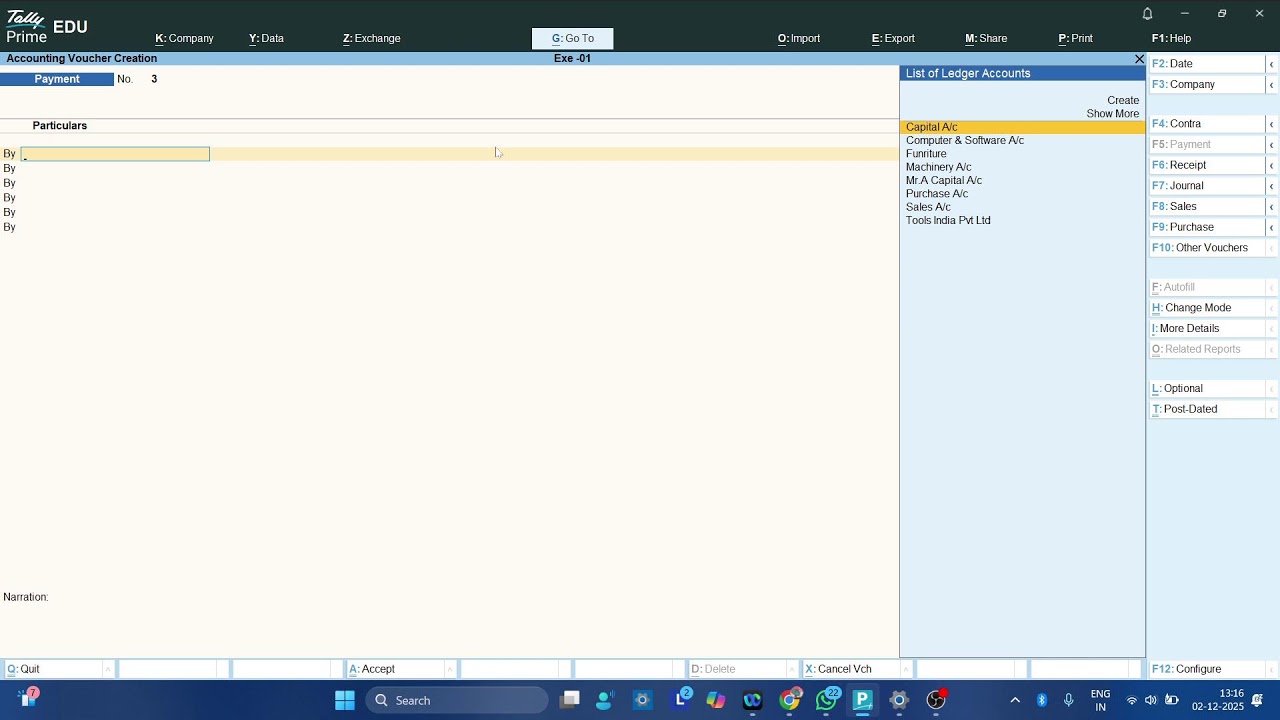Open the notifications bell in Tally title bar

[1147, 14]
